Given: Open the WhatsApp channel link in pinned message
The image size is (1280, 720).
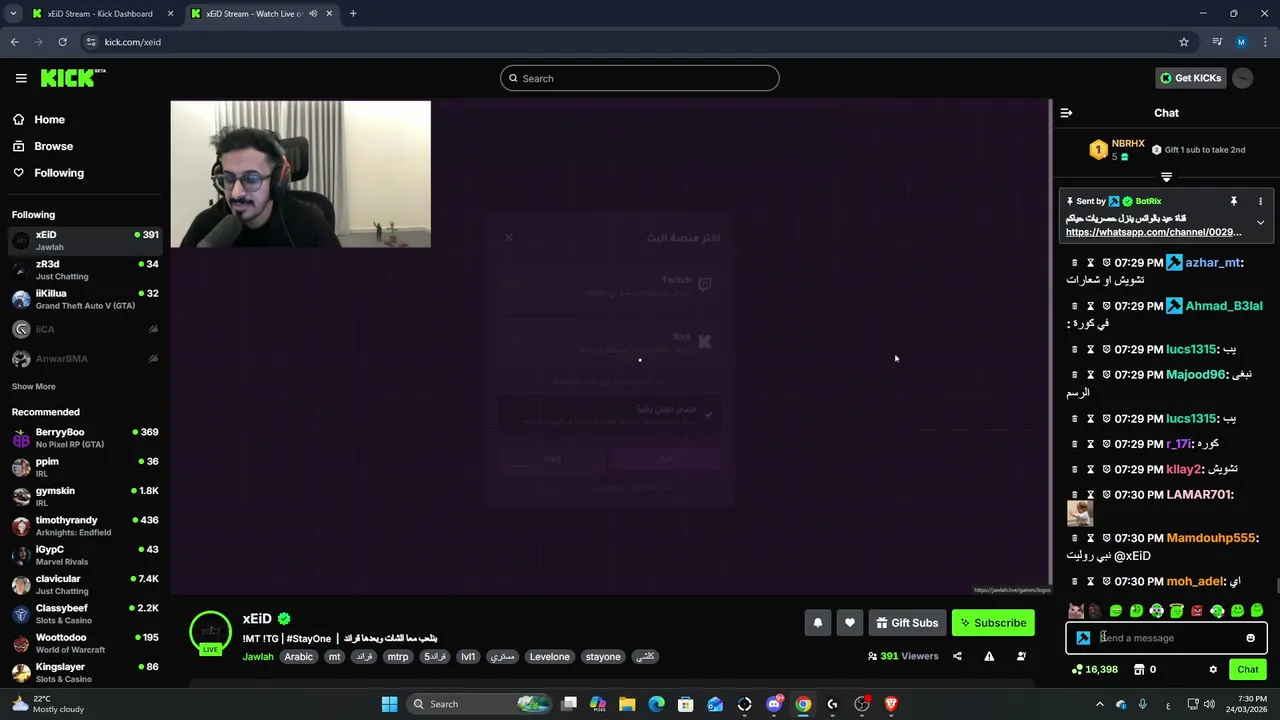Looking at the screenshot, I should (1153, 232).
